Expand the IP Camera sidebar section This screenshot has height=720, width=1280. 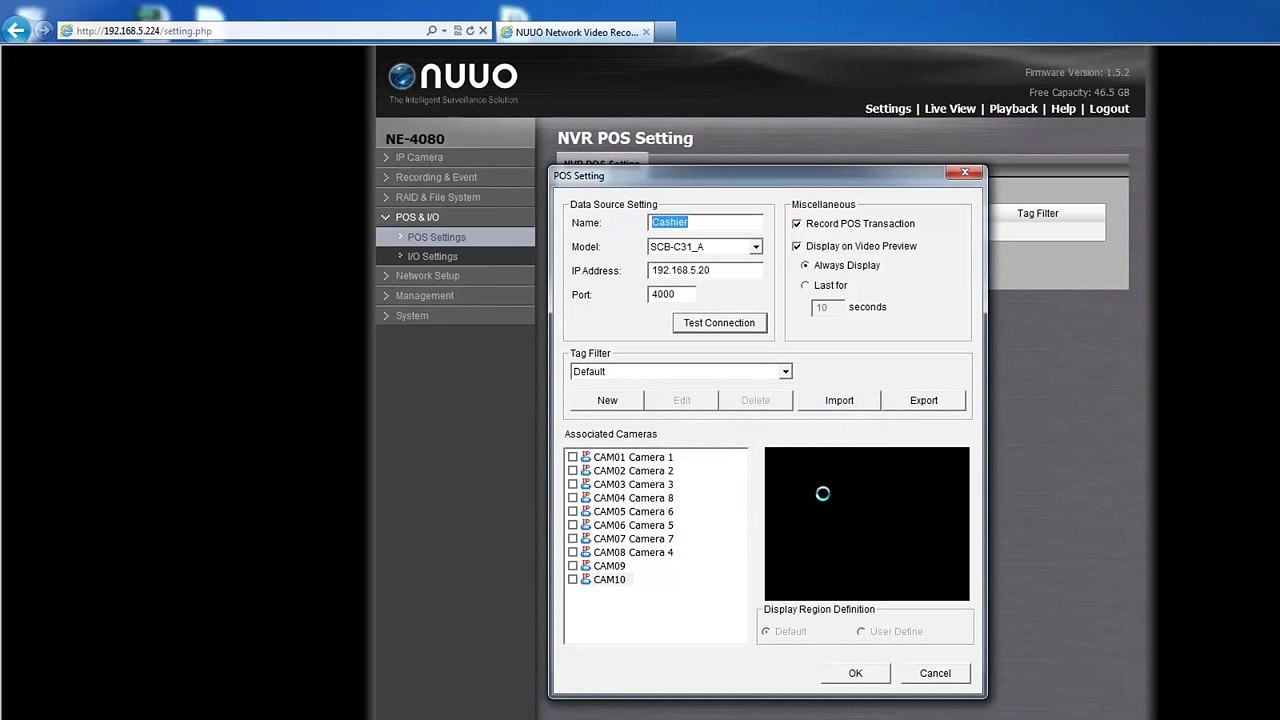(455, 157)
